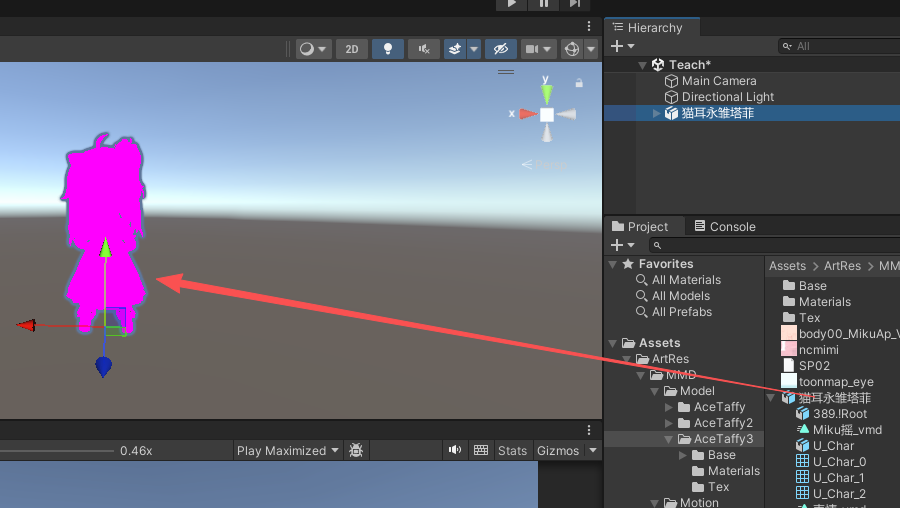This screenshot has height=508, width=900.
Task: Expand the AceTaffy folder
Action: pos(669,407)
